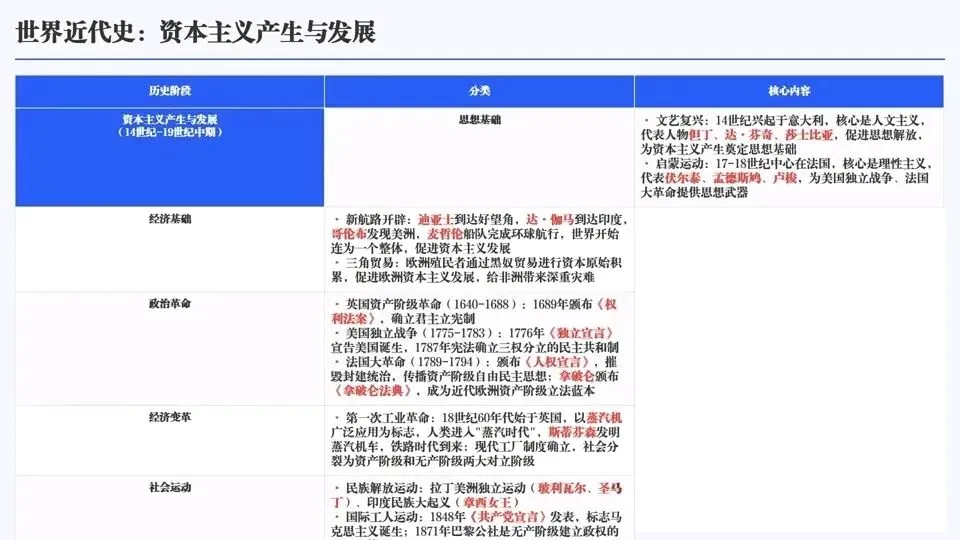960x540 pixels.
Task: Select the 分类 column header
Action: [479, 91]
